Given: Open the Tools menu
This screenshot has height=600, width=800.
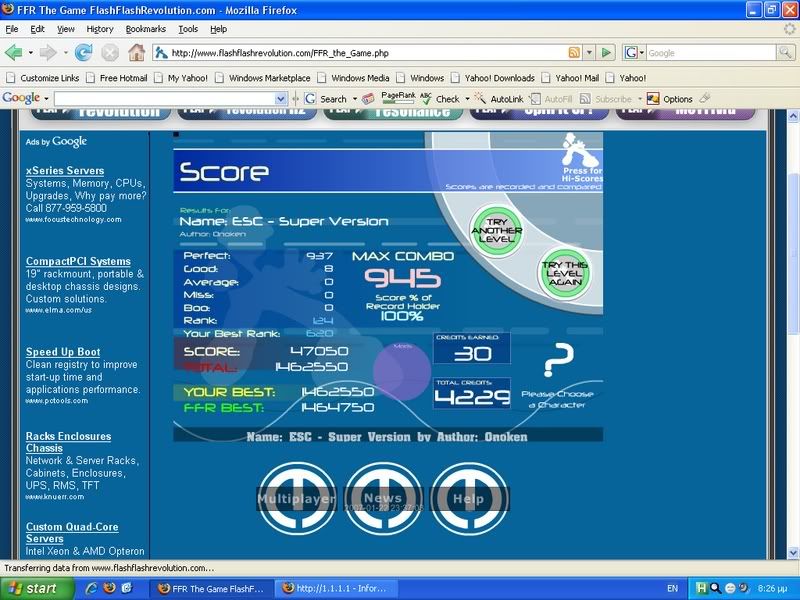Looking at the screenshot, I should [x=188, y=29].
